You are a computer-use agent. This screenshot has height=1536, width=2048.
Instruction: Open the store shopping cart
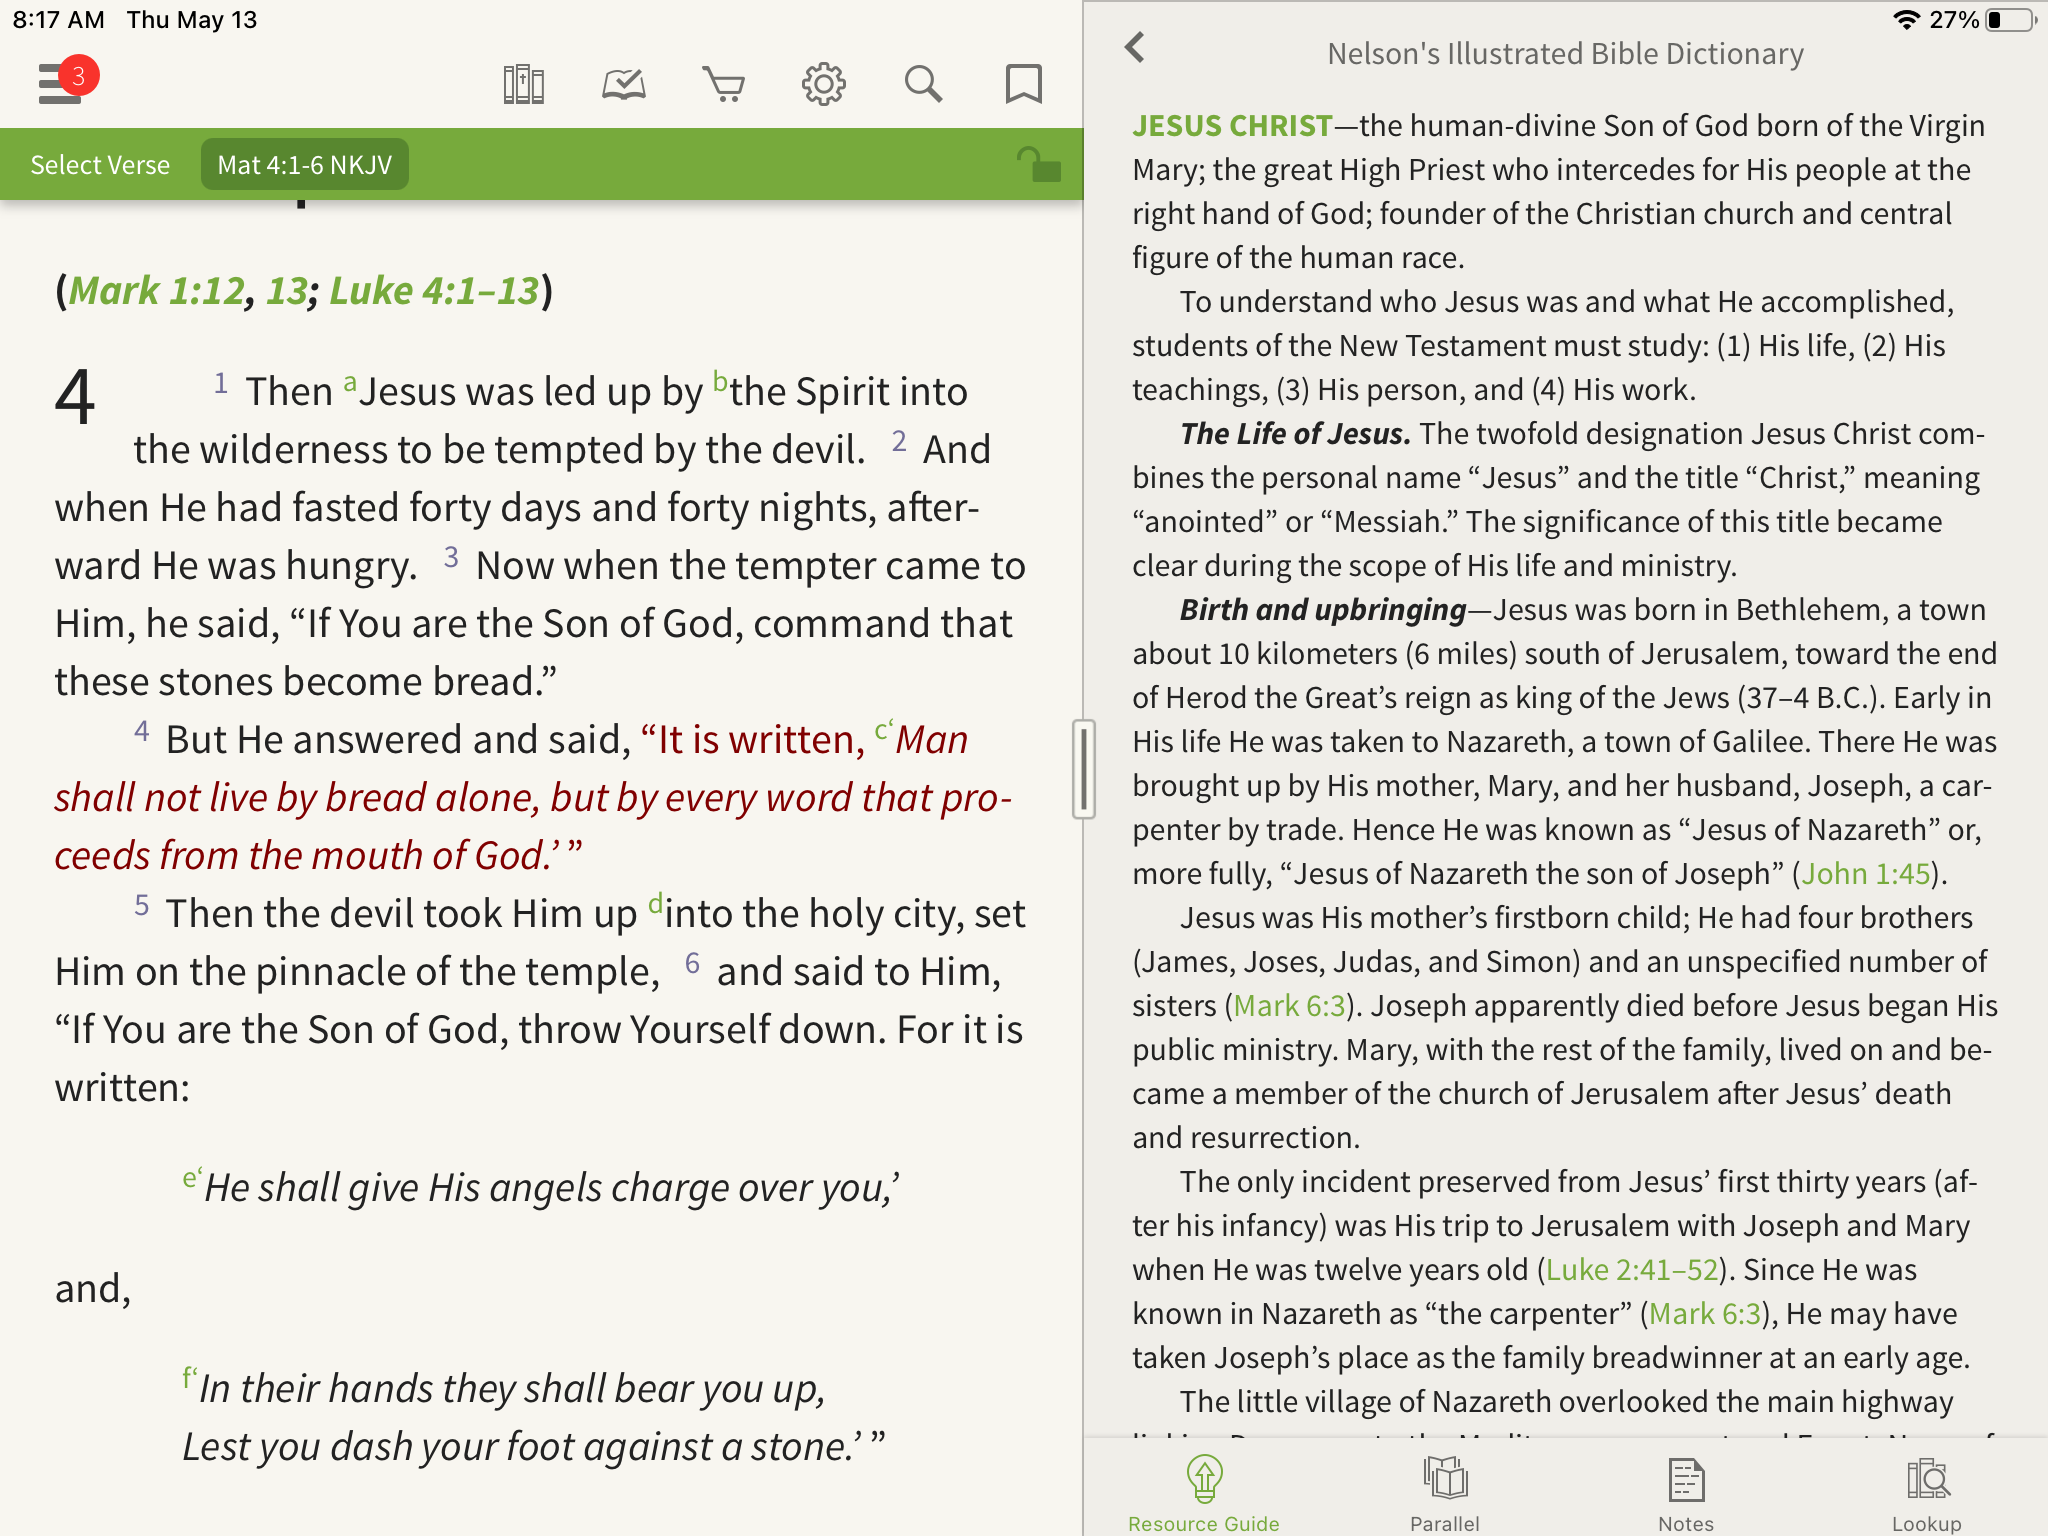[723, 84]
